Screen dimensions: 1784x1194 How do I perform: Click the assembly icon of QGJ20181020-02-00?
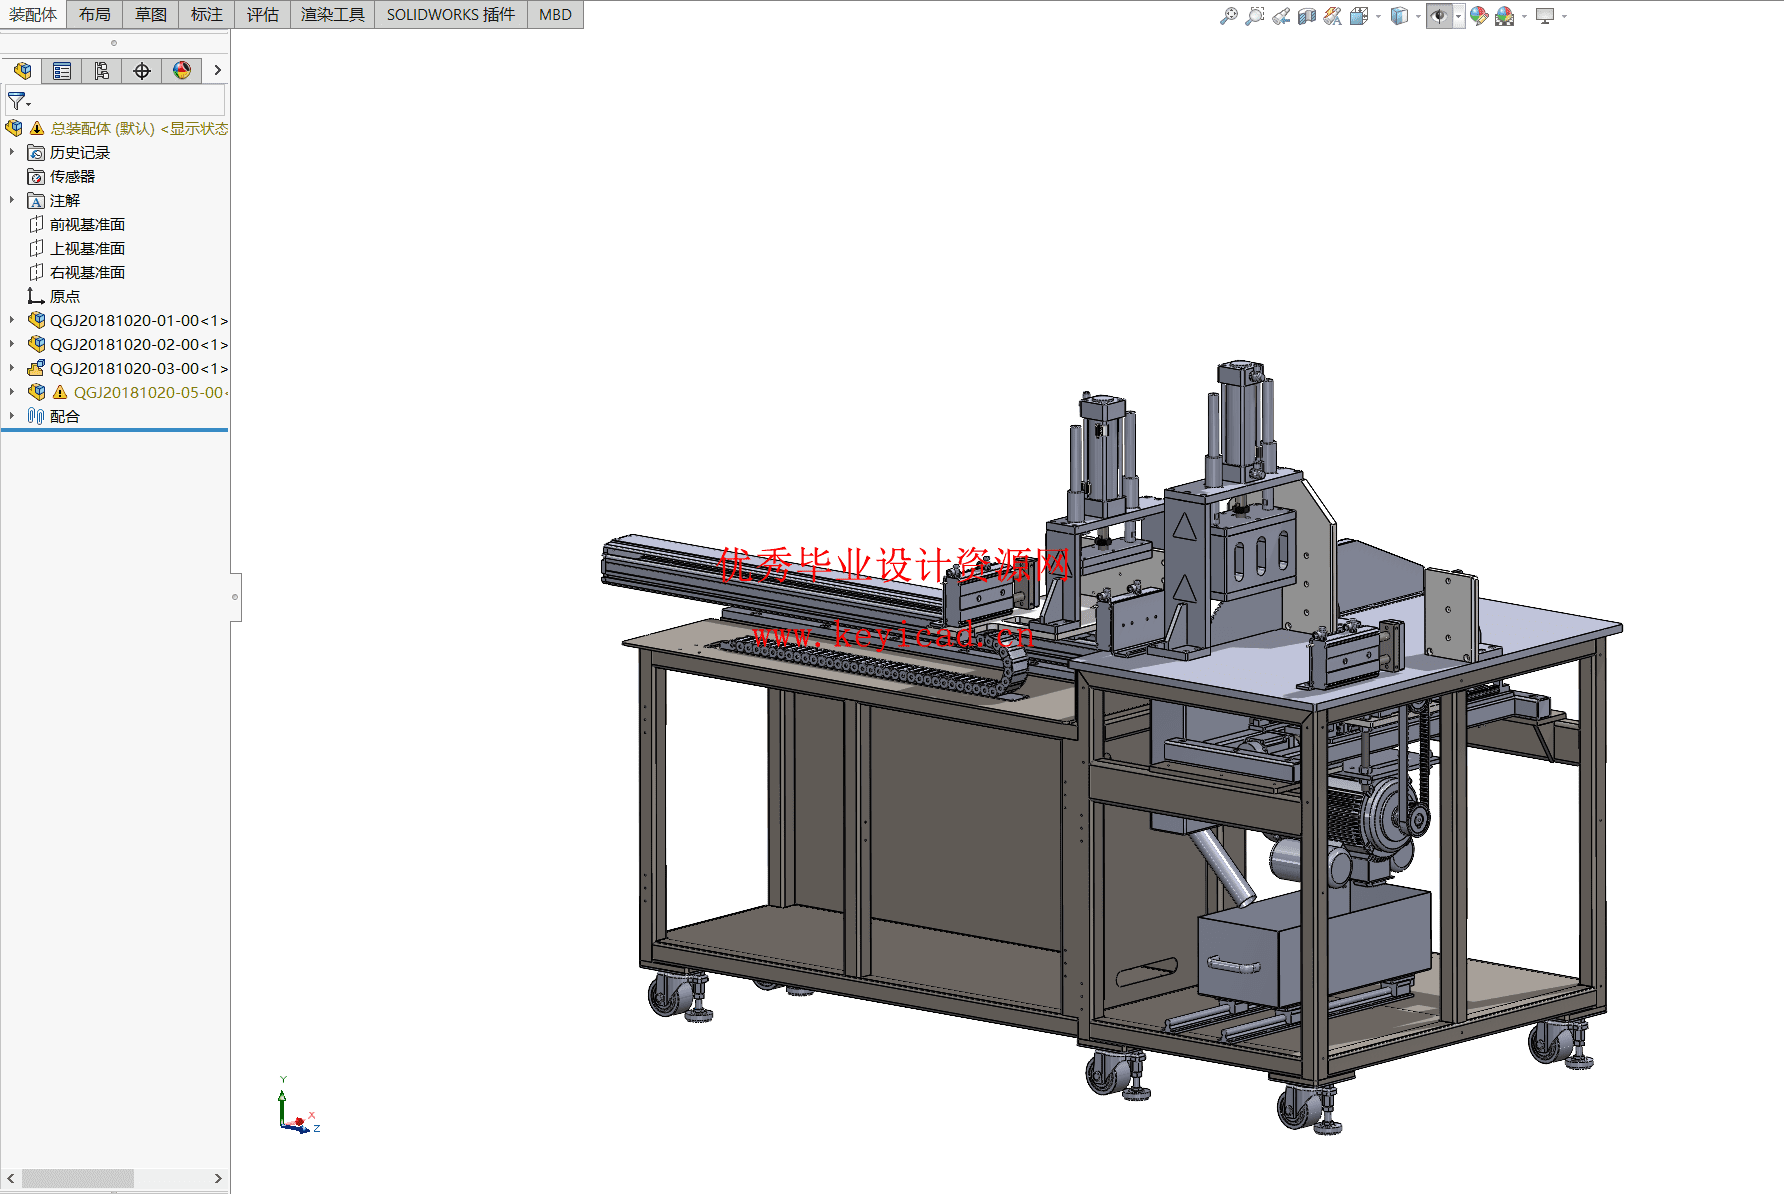(x=36, y=344)
